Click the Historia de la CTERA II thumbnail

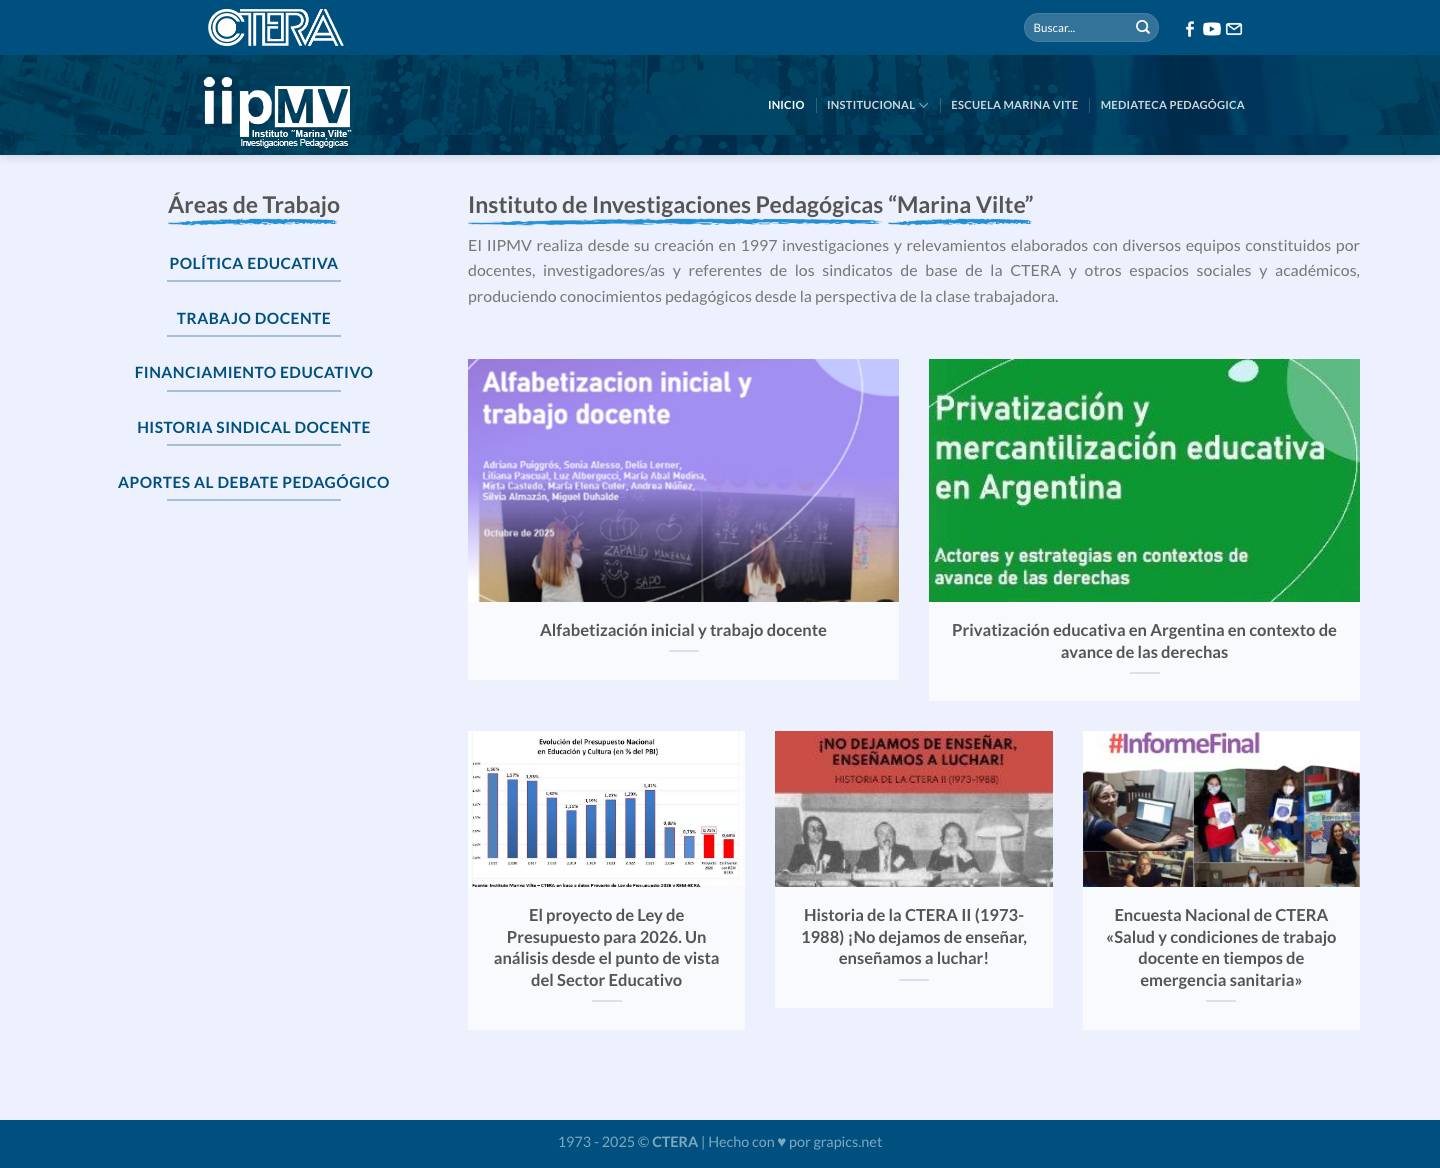click(x=913, y=808)
